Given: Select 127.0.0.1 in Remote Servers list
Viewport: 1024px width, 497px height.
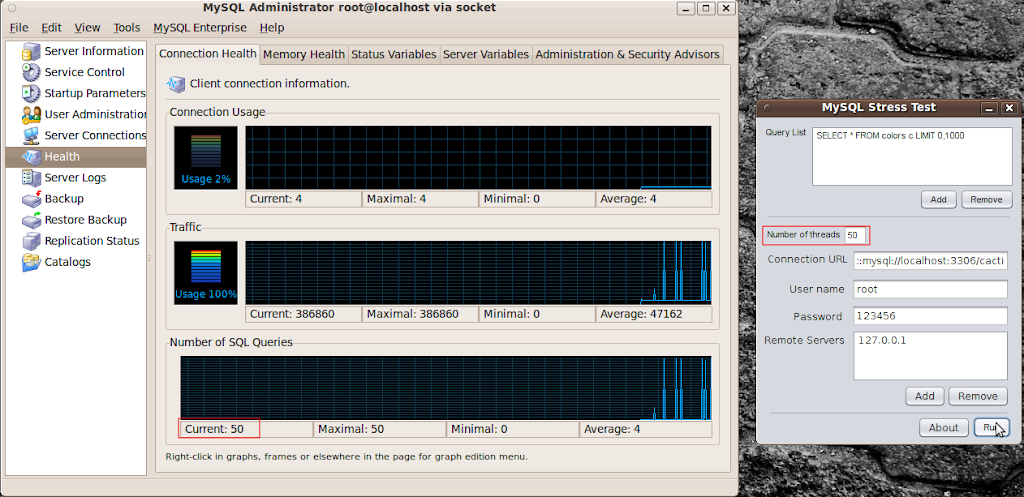Looking at the screenshot, I should pos(881,340).
